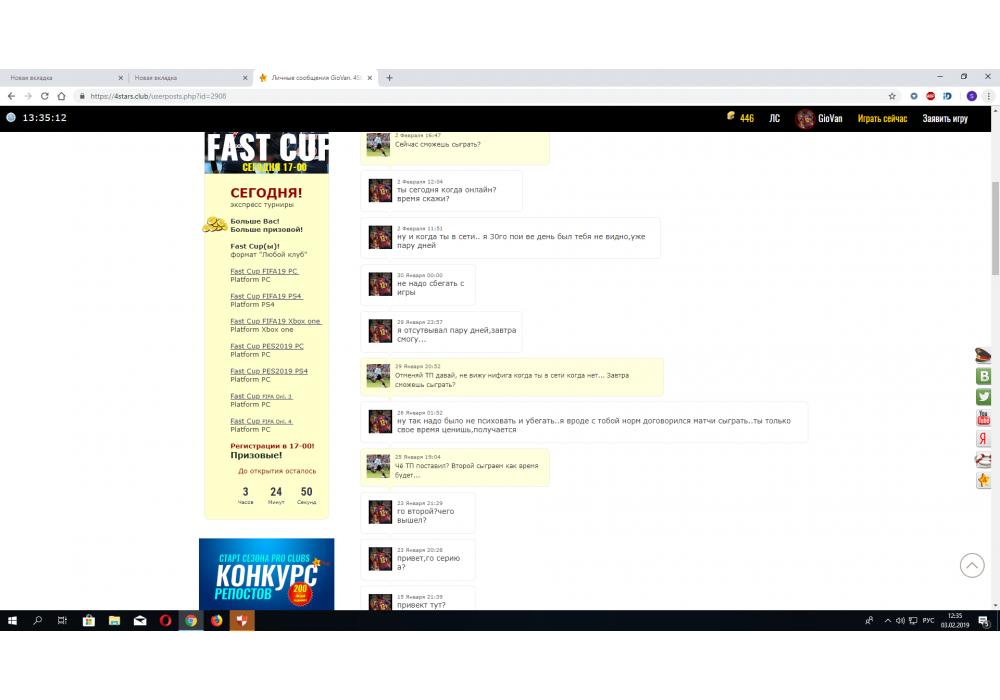Click the GioVan profile avatar

[x=804, y=119]
